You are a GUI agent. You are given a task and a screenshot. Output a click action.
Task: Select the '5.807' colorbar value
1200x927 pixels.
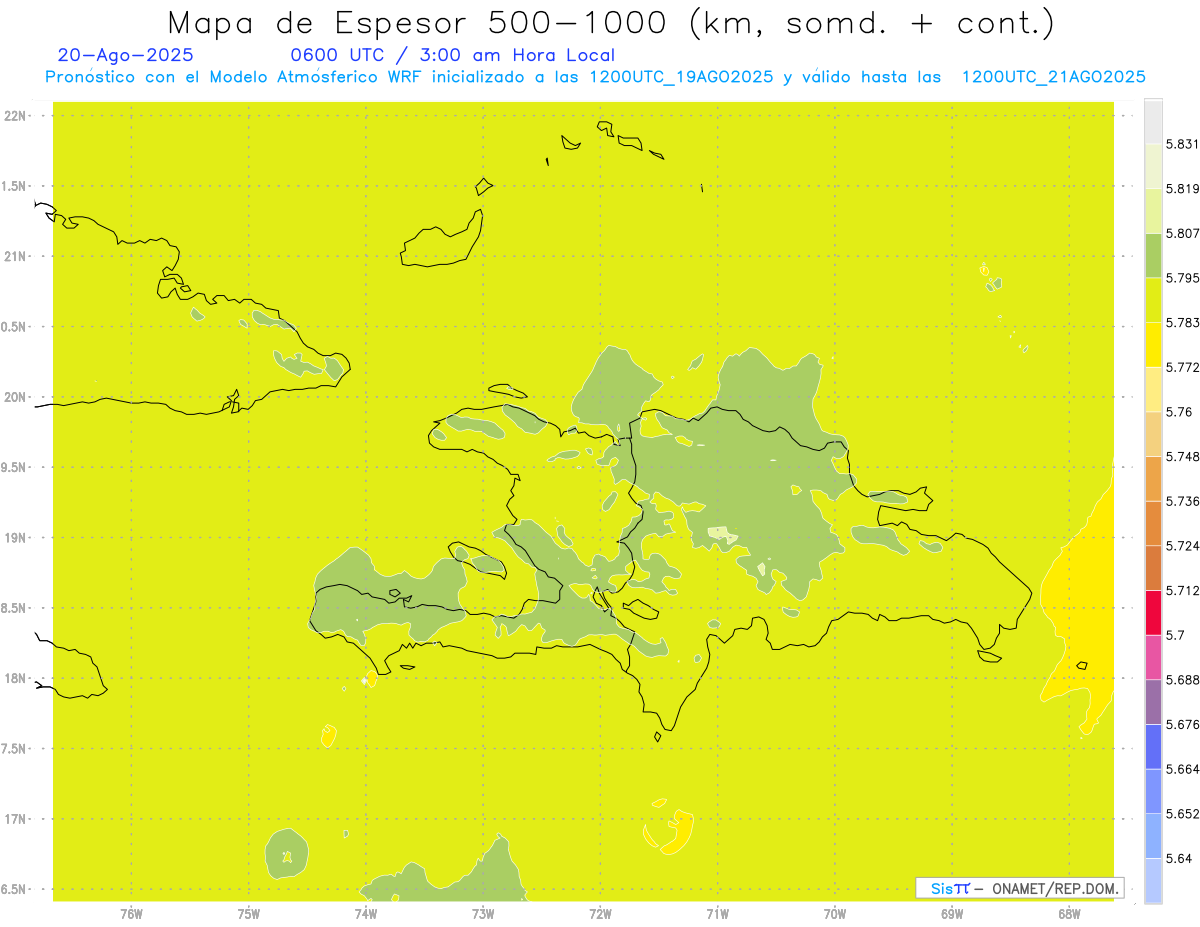tap(1182, 233)
